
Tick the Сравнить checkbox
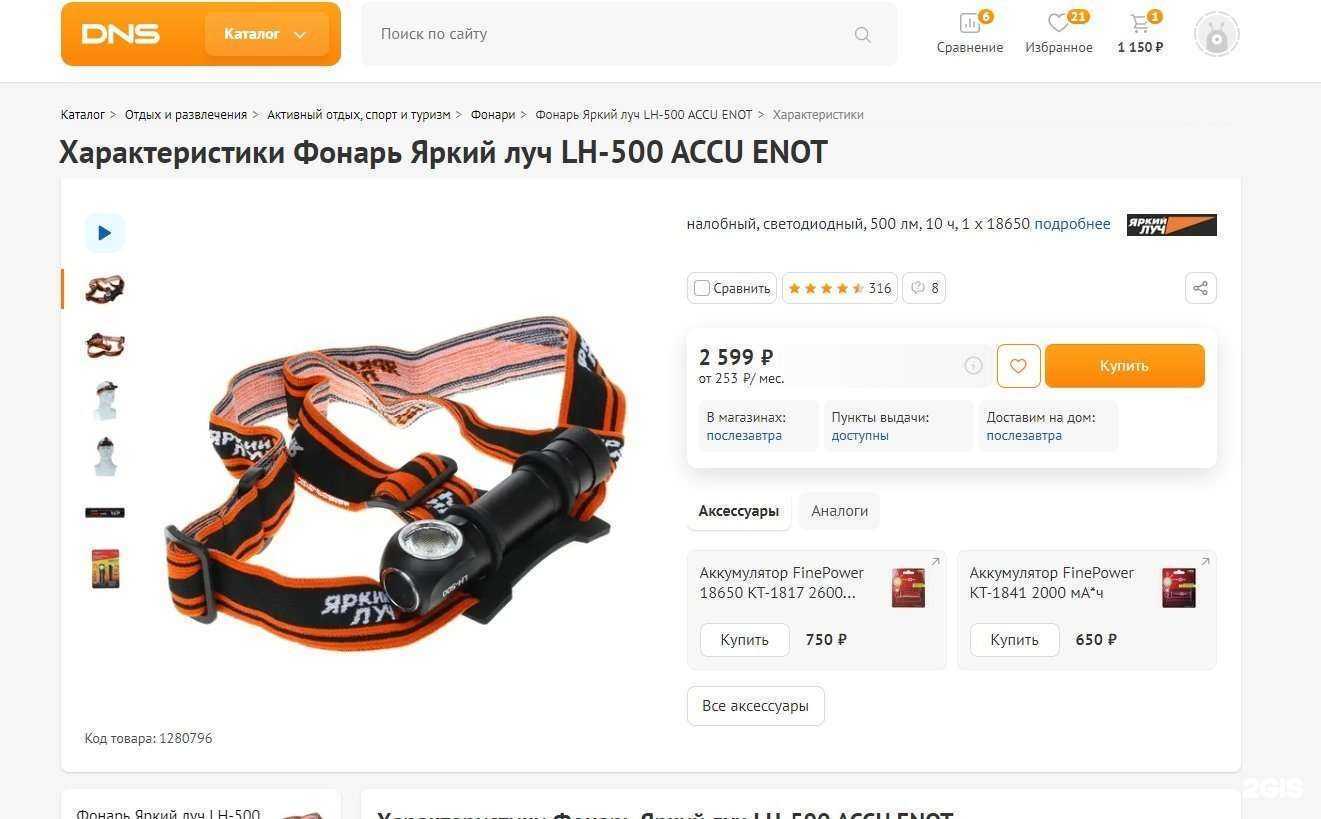(x=702, y=288)
